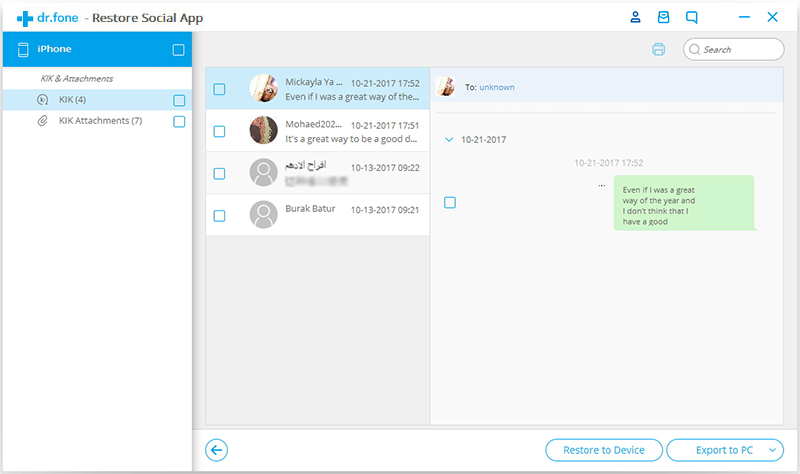The height and width of the screenshot is (474, 800).
Task: Click the three dots beside message bubble
Action: (602, 185)
